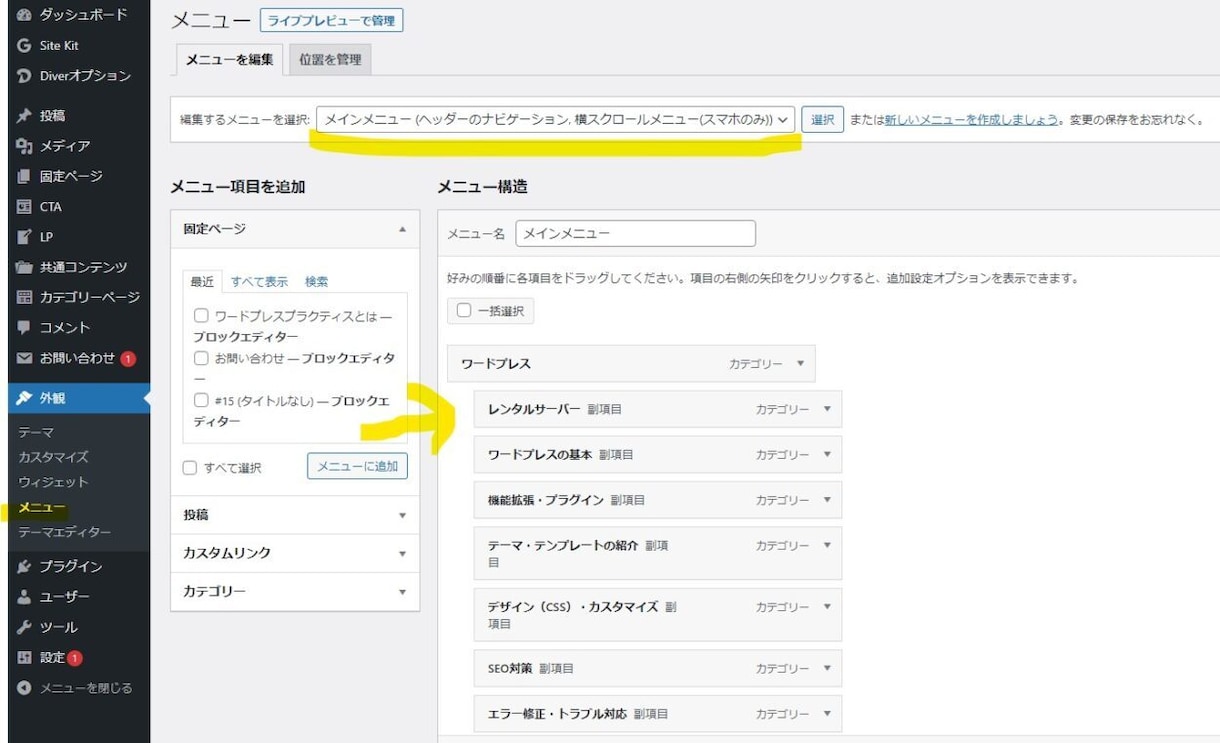Open the menu selection dropdown
Viewport: 1220px width, 743px height.
click(x=556, y=119)
